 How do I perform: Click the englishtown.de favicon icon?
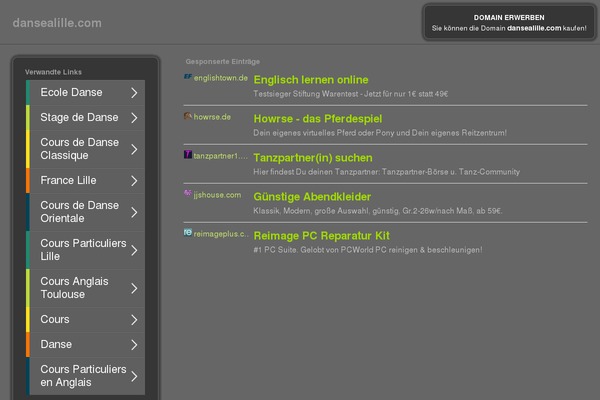(188, 77)
